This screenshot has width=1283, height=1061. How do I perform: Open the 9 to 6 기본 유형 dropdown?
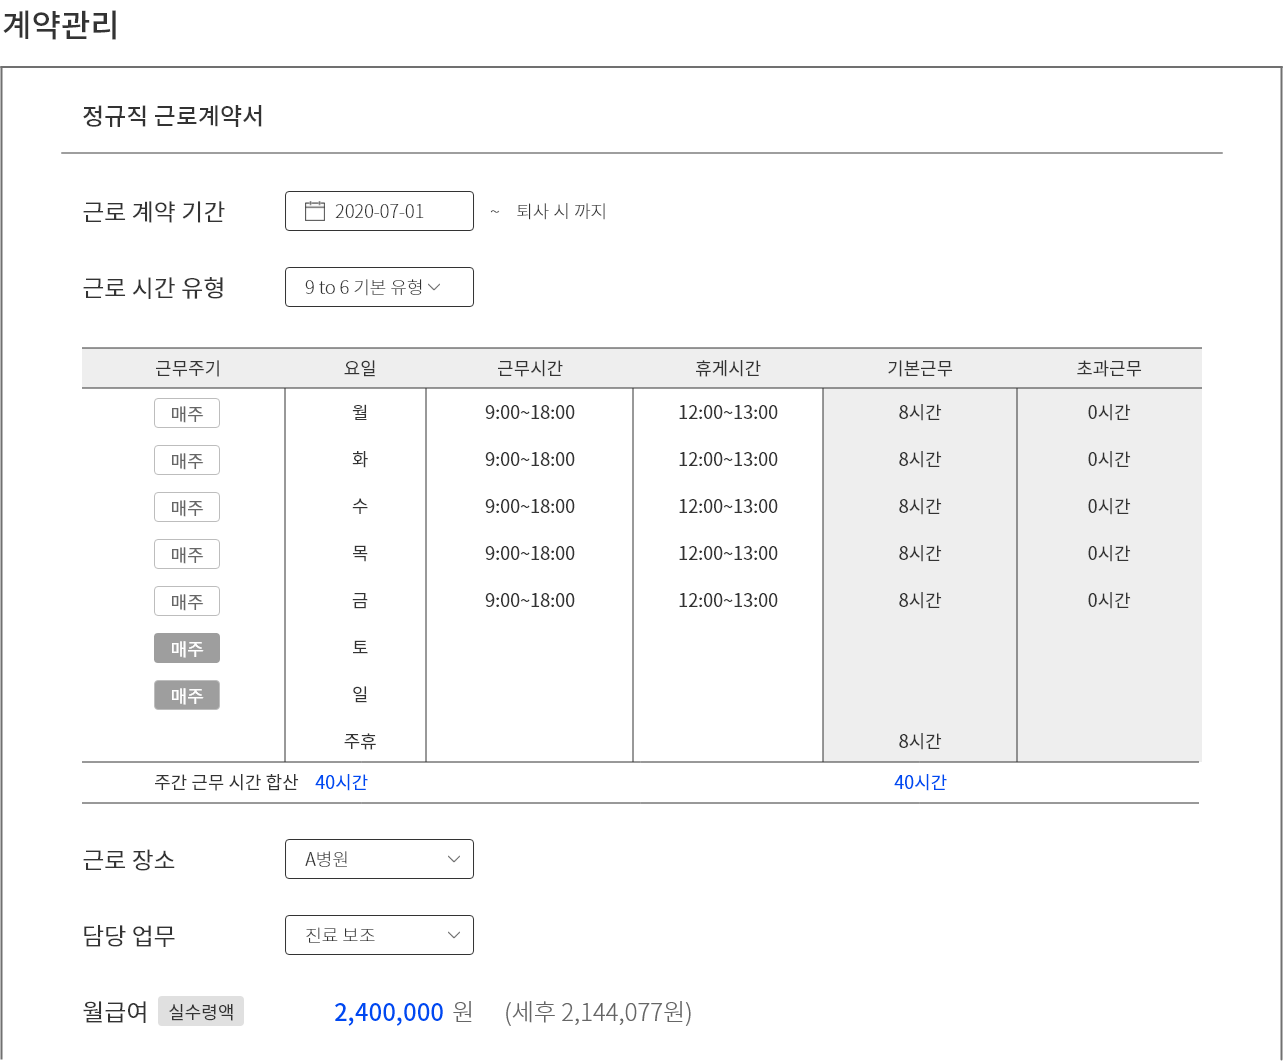tap(379, 287)
